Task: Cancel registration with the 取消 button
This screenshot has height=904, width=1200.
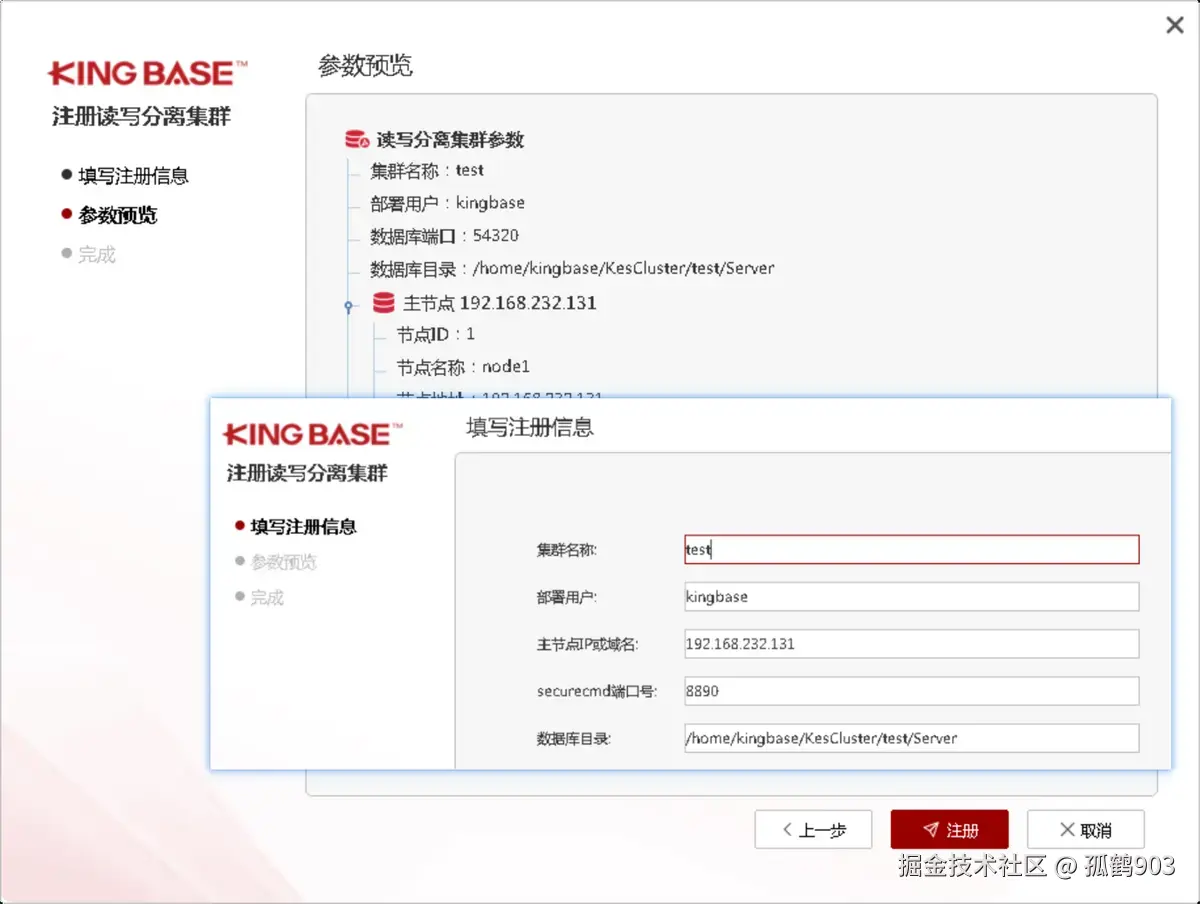Action: pyautogui.click(x=1085, y=830)
